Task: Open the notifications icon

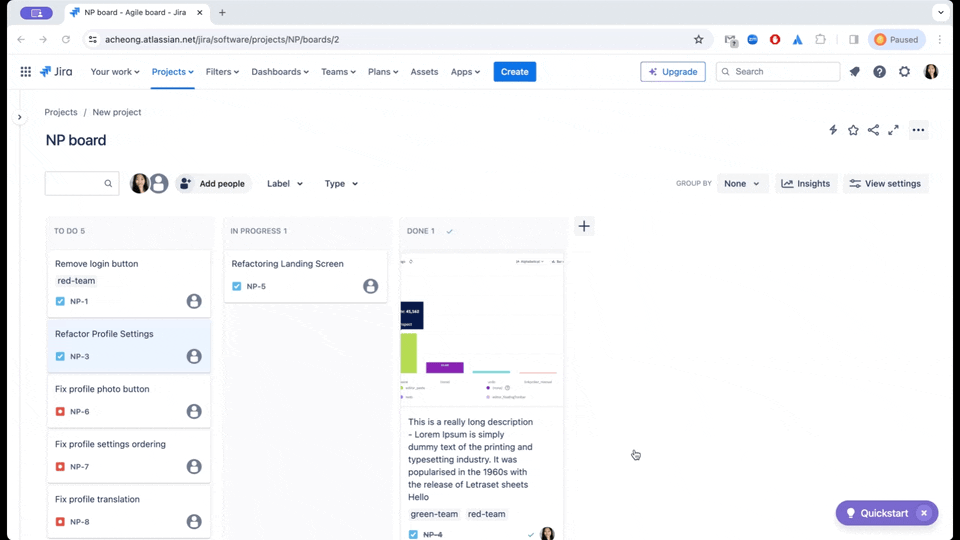Action: tap(855, 72)
